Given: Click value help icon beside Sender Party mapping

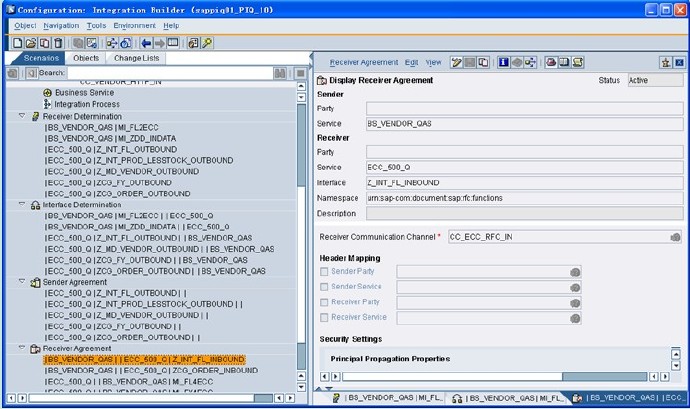Looking at the screenshot, I should tap(575, 272).
